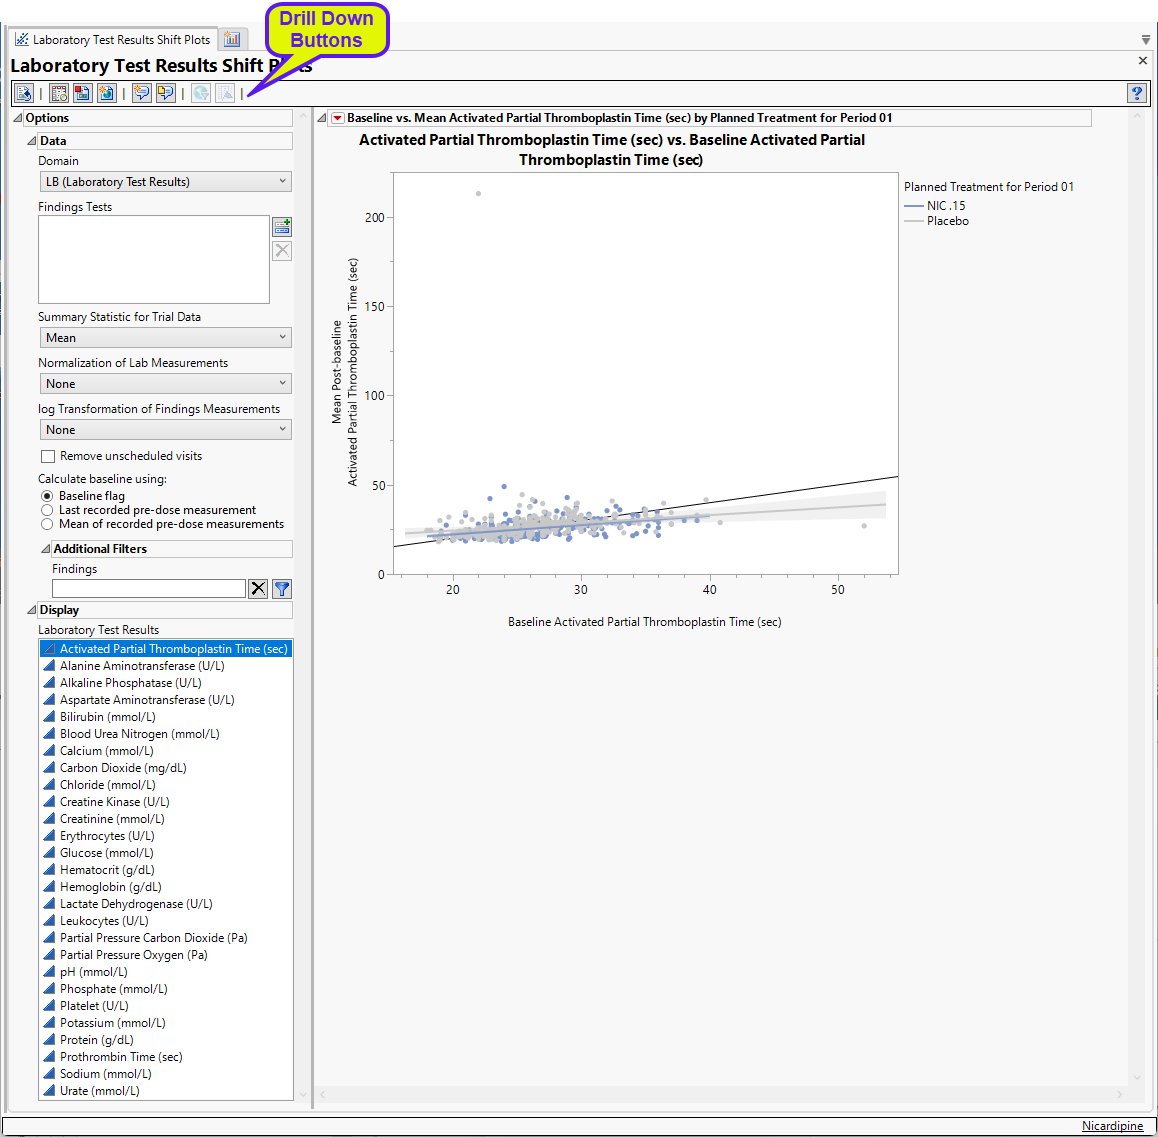Click the Nicardipine link

point(1112,1126)
